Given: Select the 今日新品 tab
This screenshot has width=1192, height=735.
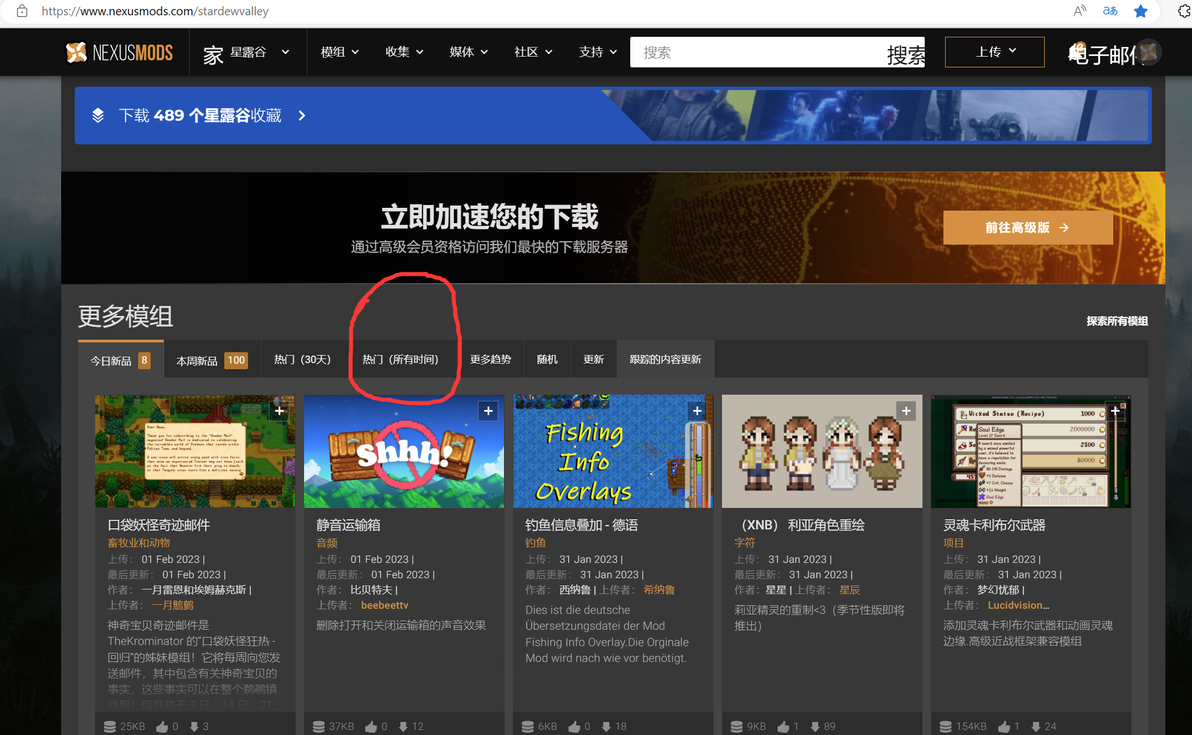Looking at the screenshot, I should coord(120,360).
